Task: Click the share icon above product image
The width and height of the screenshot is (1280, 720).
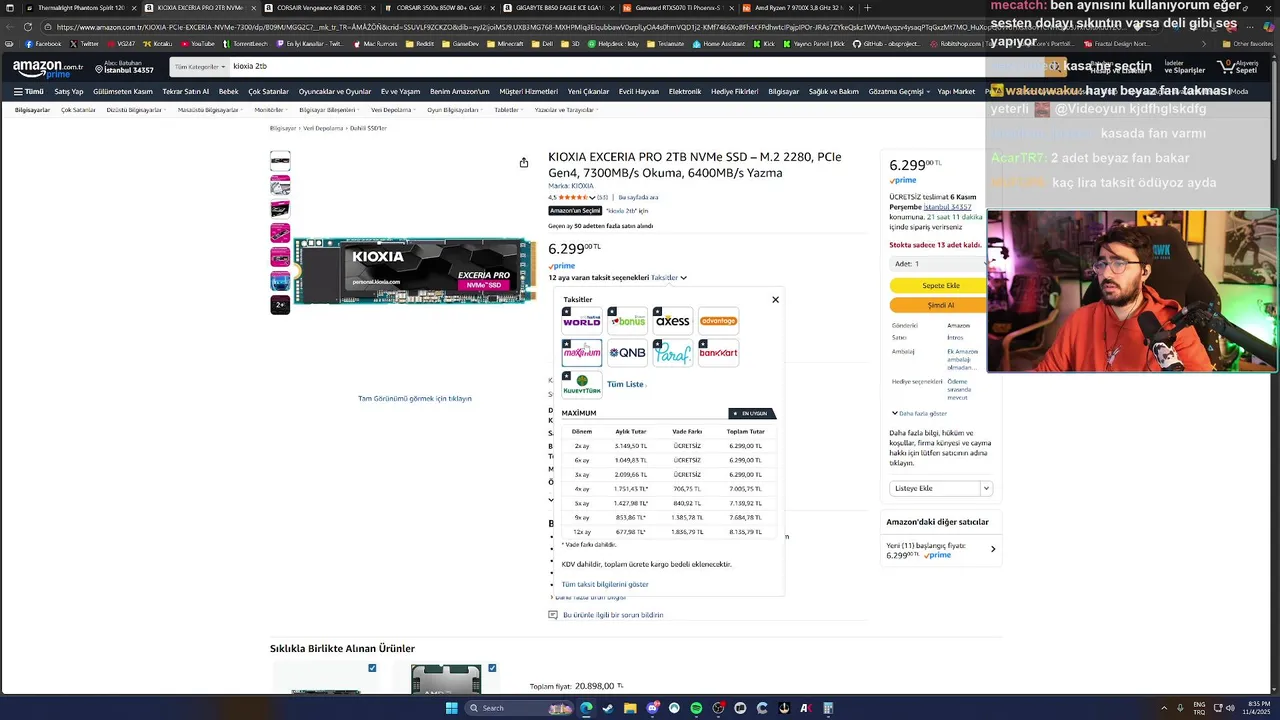Action: click(x=524, y=163)
